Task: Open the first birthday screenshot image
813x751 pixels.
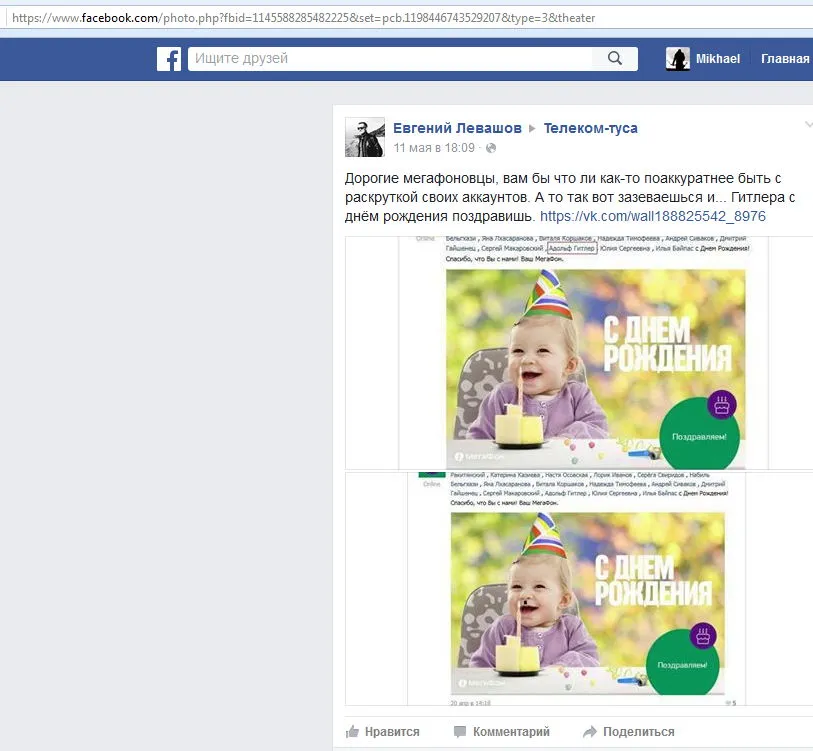Action: [x=579, y=353]
